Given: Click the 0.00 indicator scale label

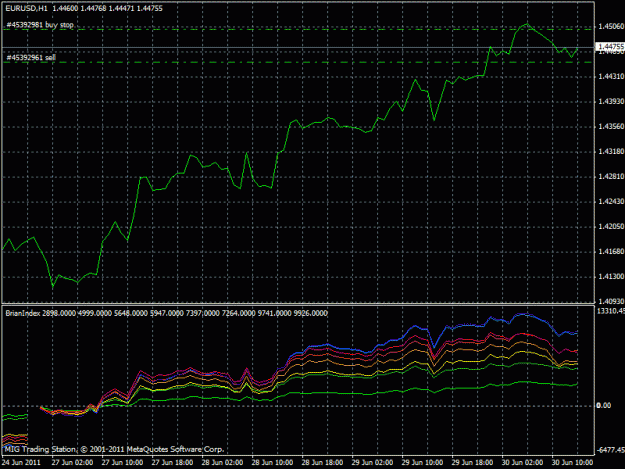Looking at the screenshot, I should pyautogui.click(x=603, y=405).
